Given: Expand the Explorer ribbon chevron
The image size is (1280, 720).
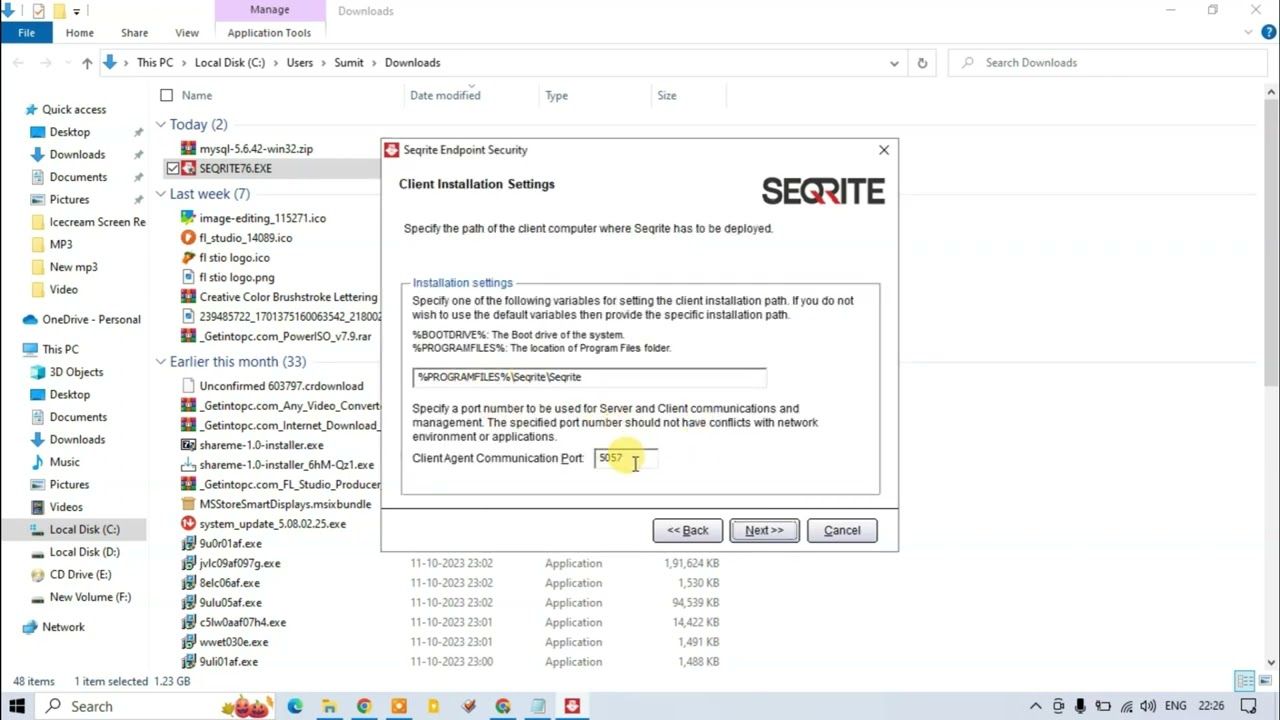Looking at the screenshot, I should tap(1246, 33).
